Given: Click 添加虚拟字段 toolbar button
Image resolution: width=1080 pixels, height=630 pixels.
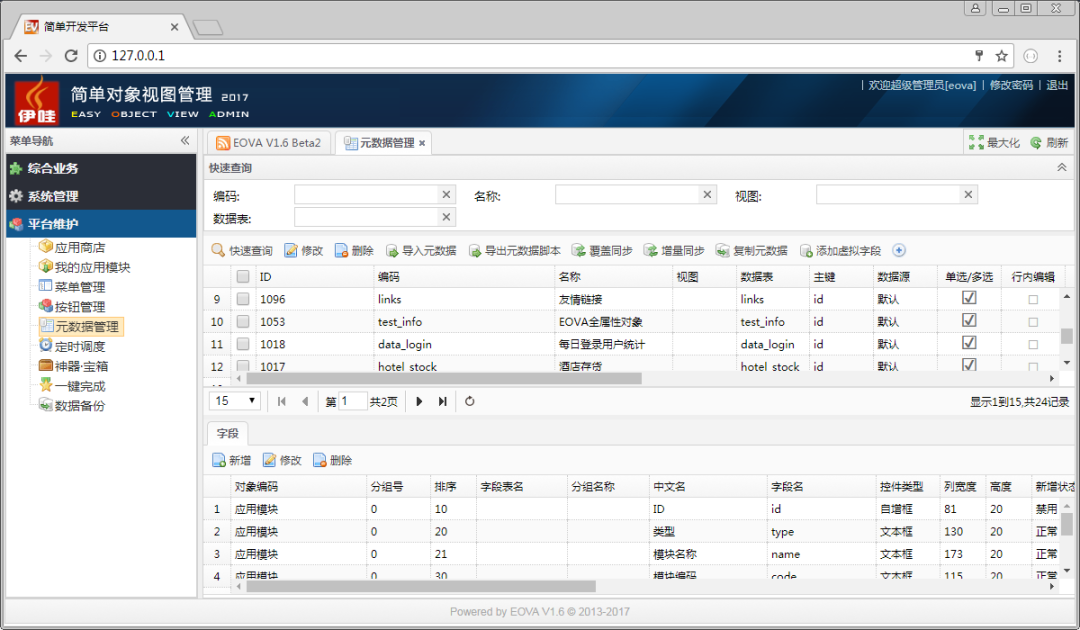Looking at the screenshot, I should (840, 251).
